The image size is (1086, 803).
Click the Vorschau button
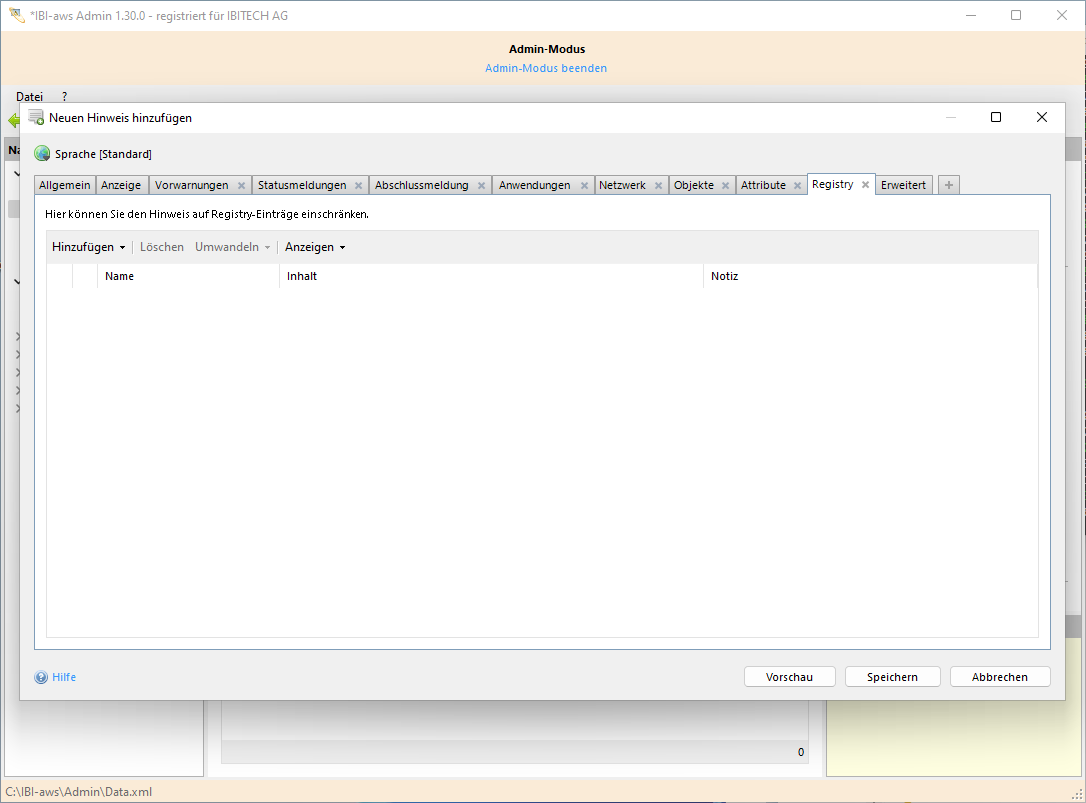pos(789,676)
